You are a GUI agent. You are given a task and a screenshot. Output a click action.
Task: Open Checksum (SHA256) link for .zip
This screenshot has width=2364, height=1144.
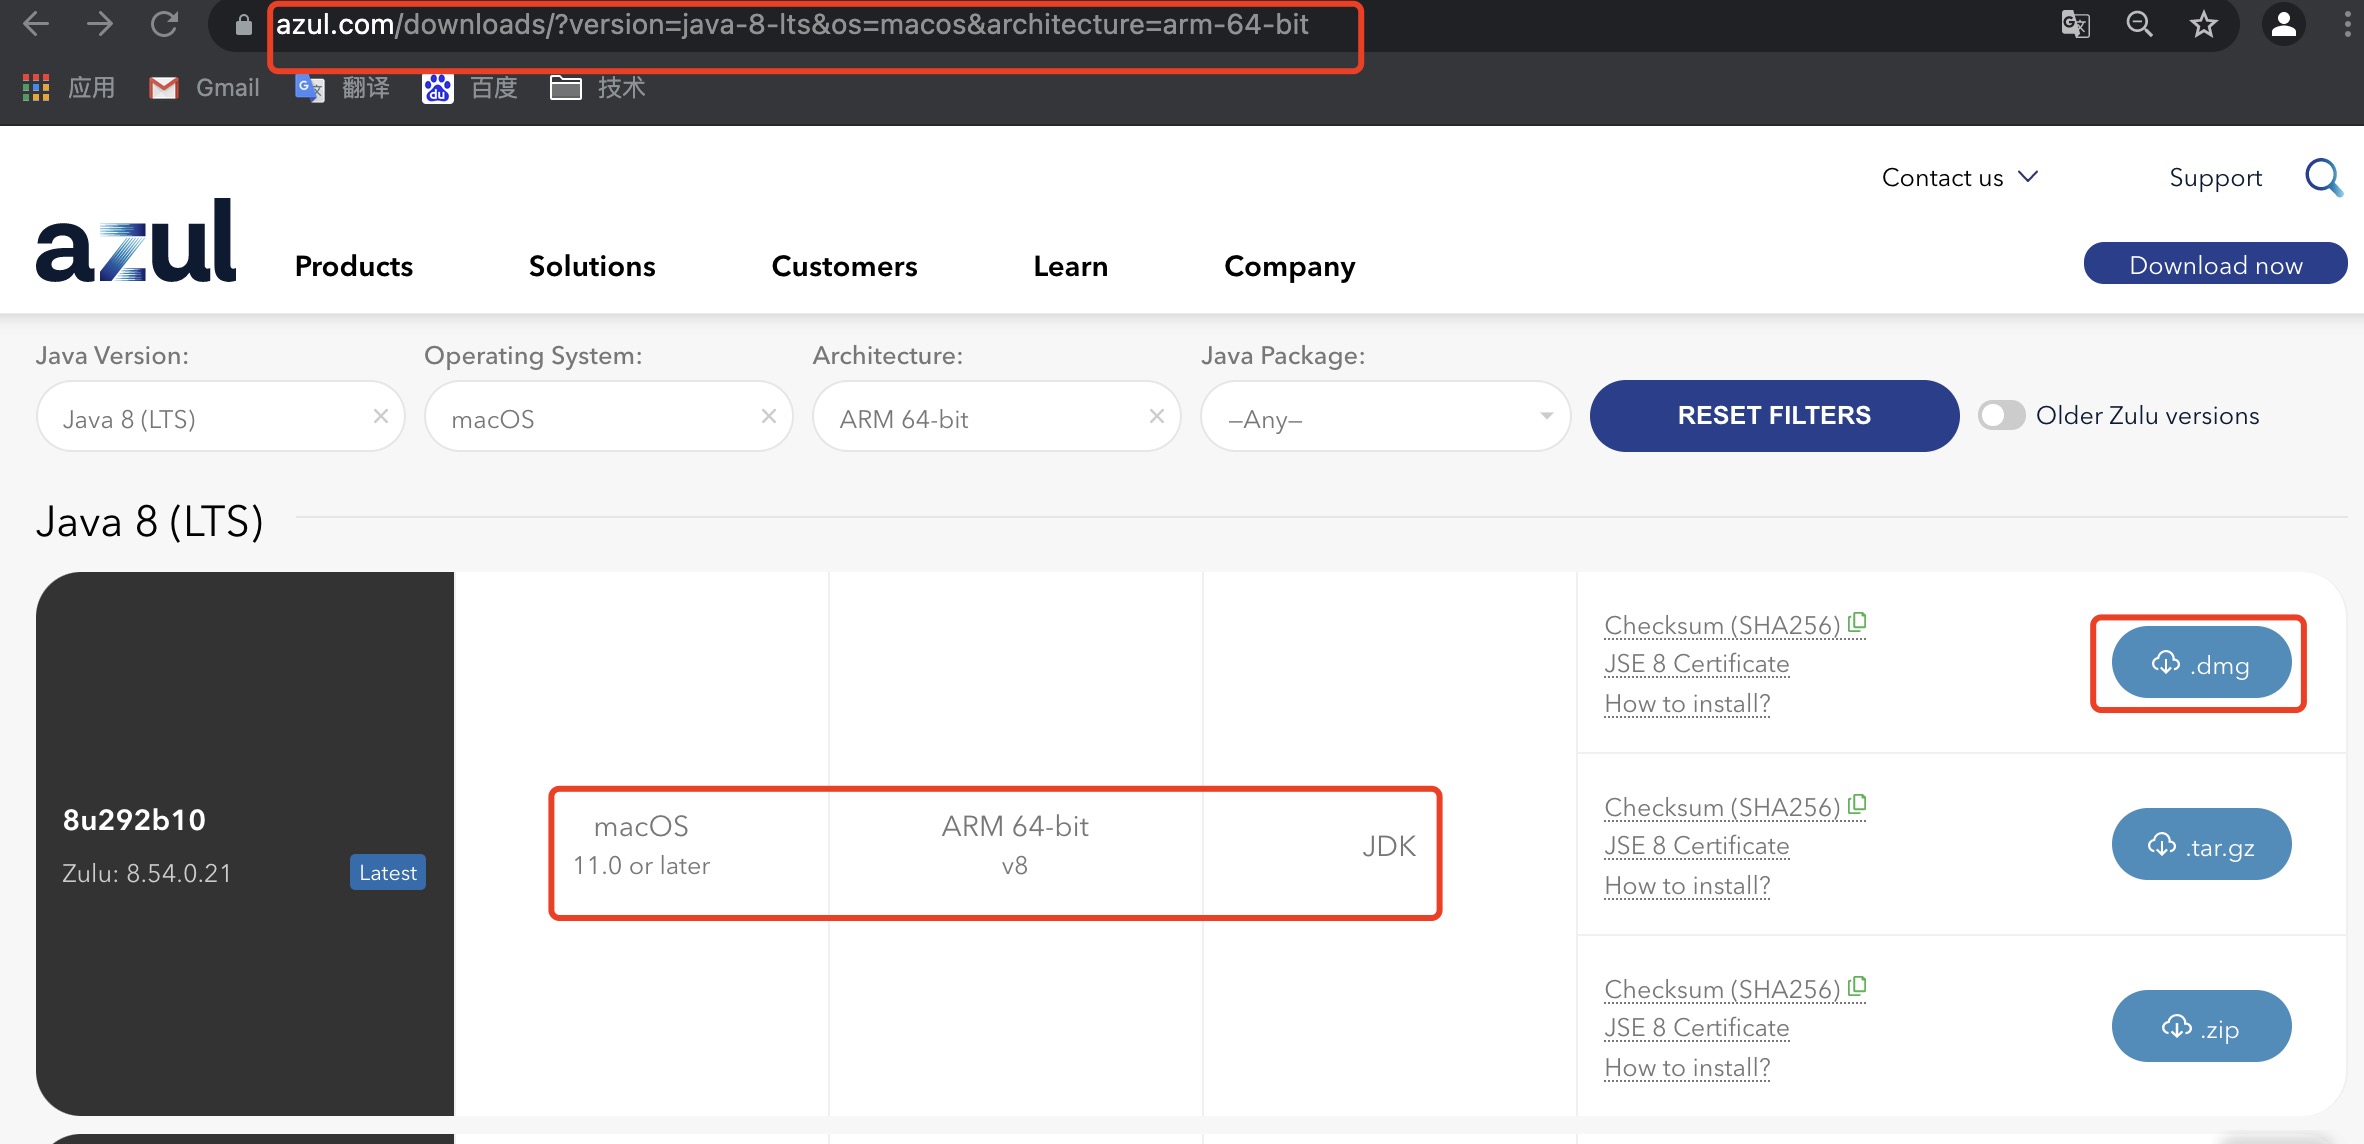[1722, 989]
